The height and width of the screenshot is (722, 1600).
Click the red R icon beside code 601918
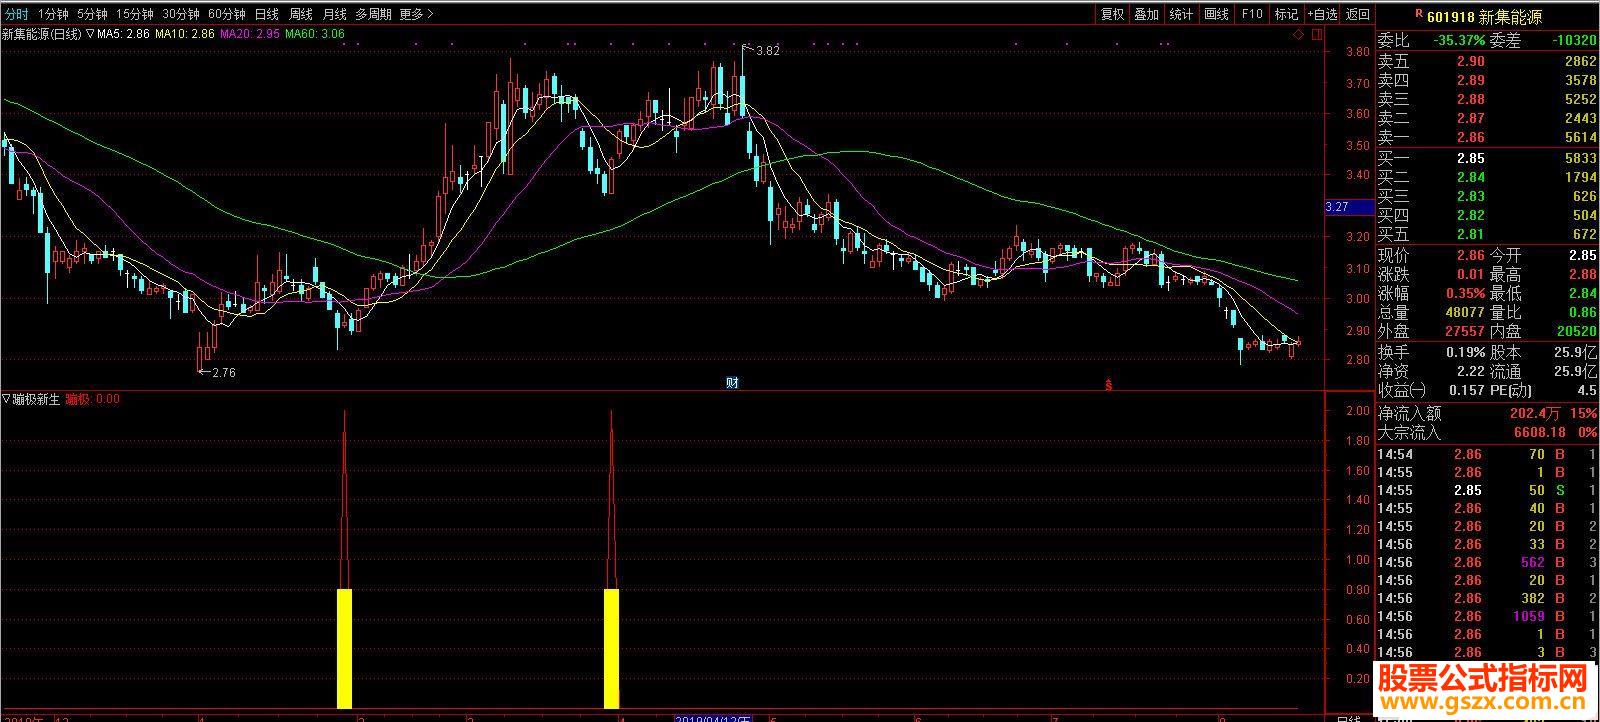coord(1418,15)
